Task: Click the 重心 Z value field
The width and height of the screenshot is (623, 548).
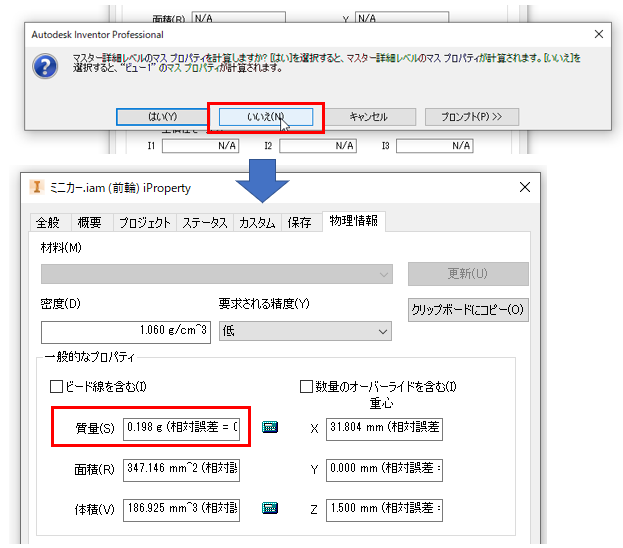Action: tap(384, 510)
